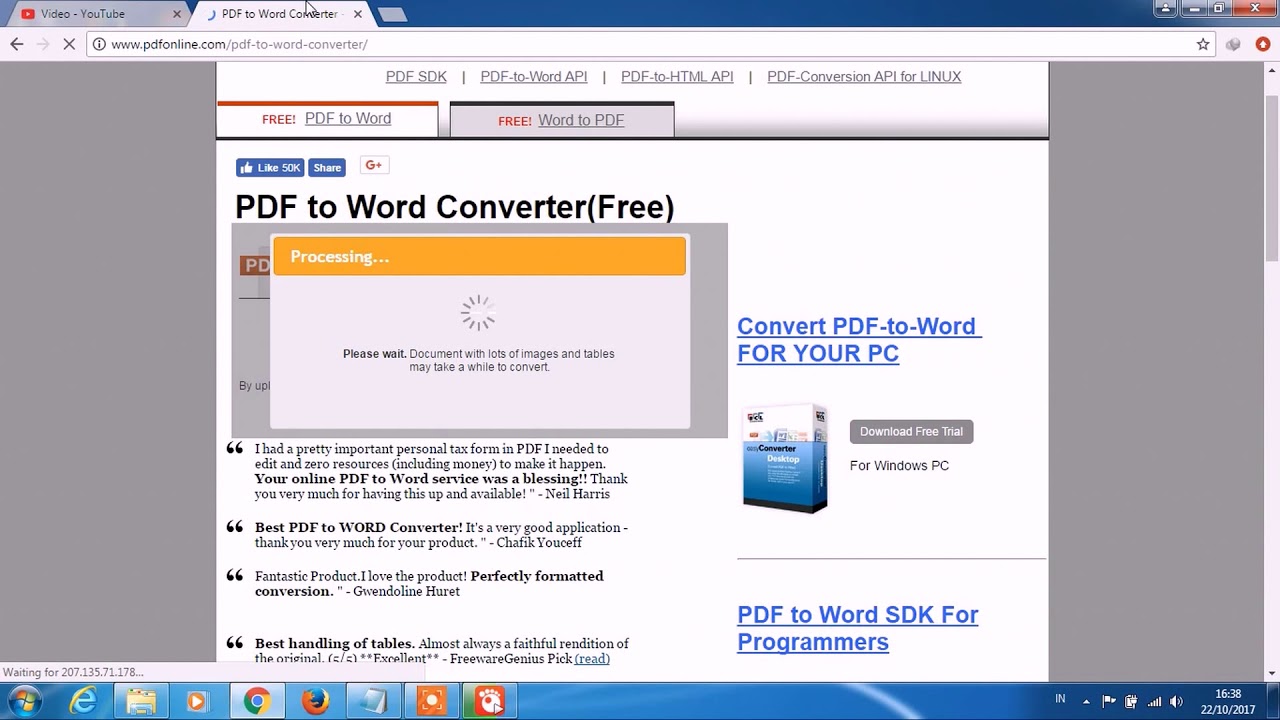Click the IN language indicator
1280x720 pixels.
tap(1060, 699)
